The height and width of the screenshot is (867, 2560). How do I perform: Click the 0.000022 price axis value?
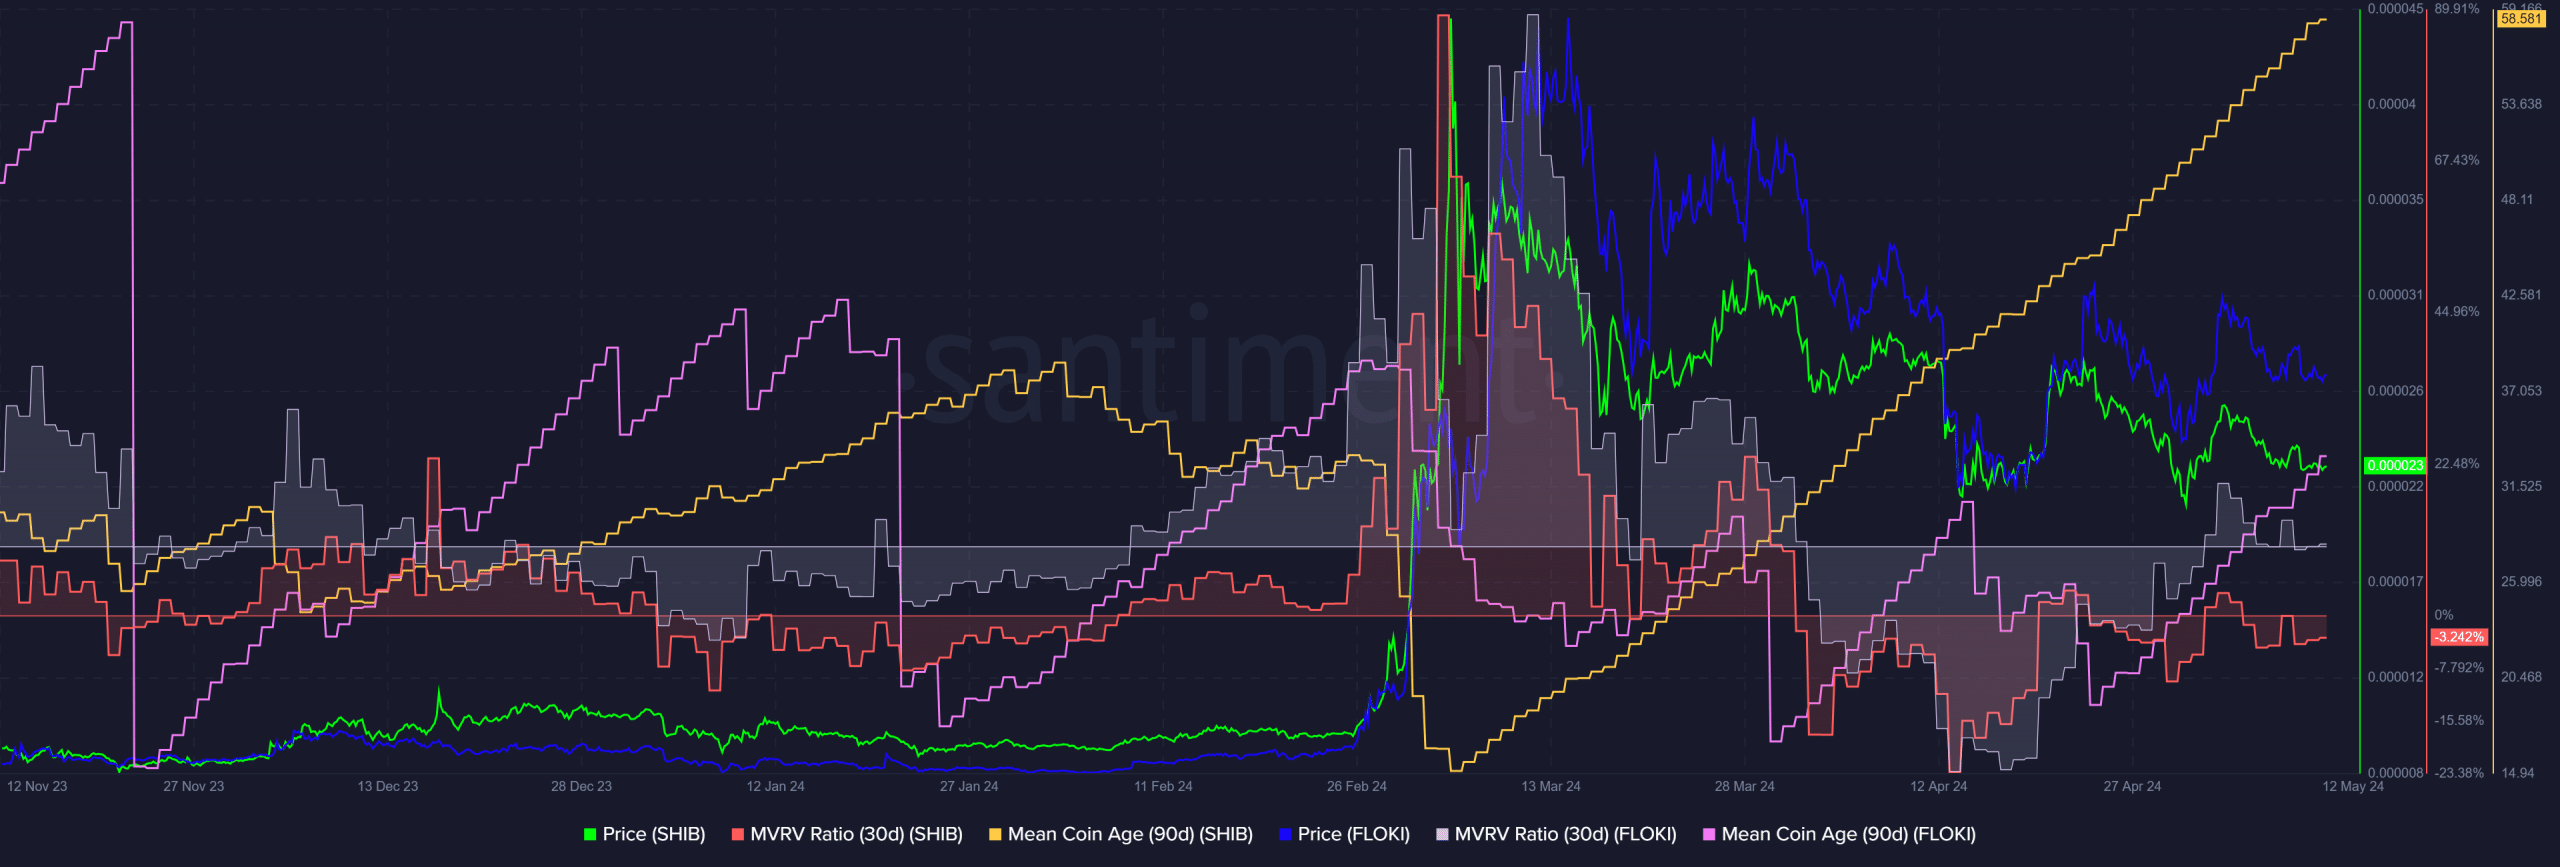(x=2395, y=486)
